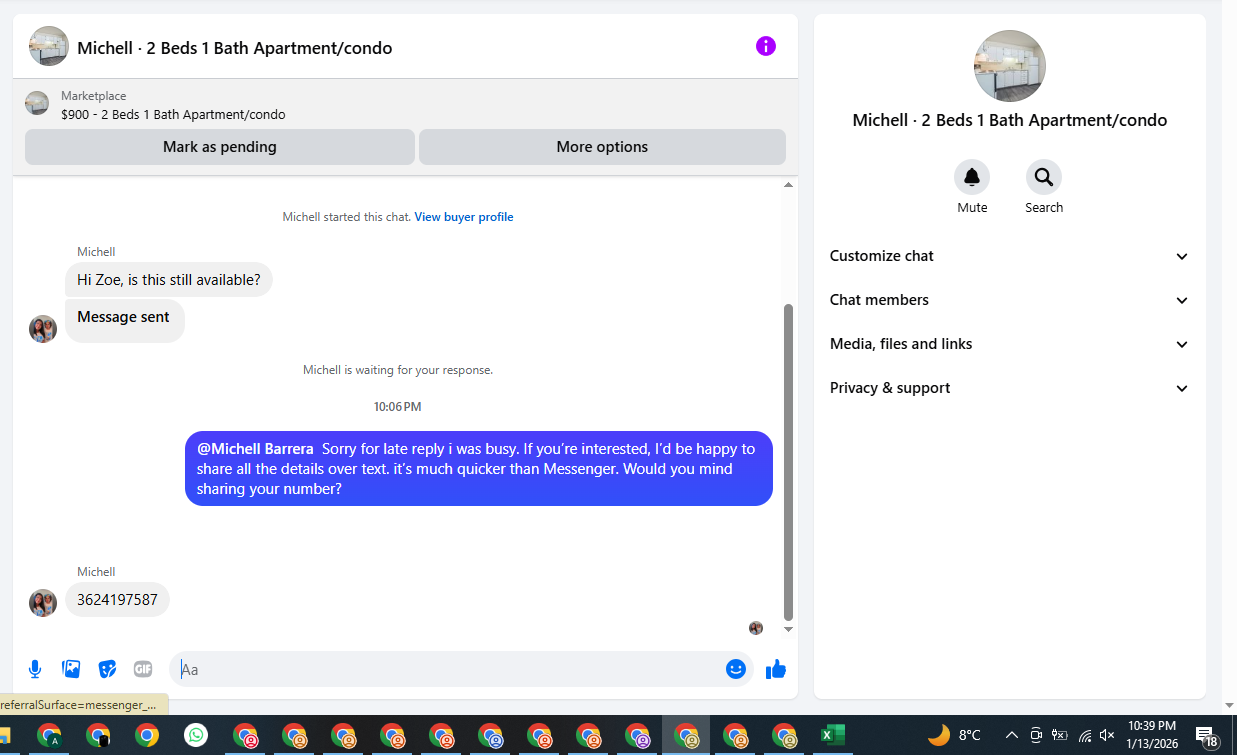Click the phone number message 3624197587
1237x755 pixels.
pos(117,600)
